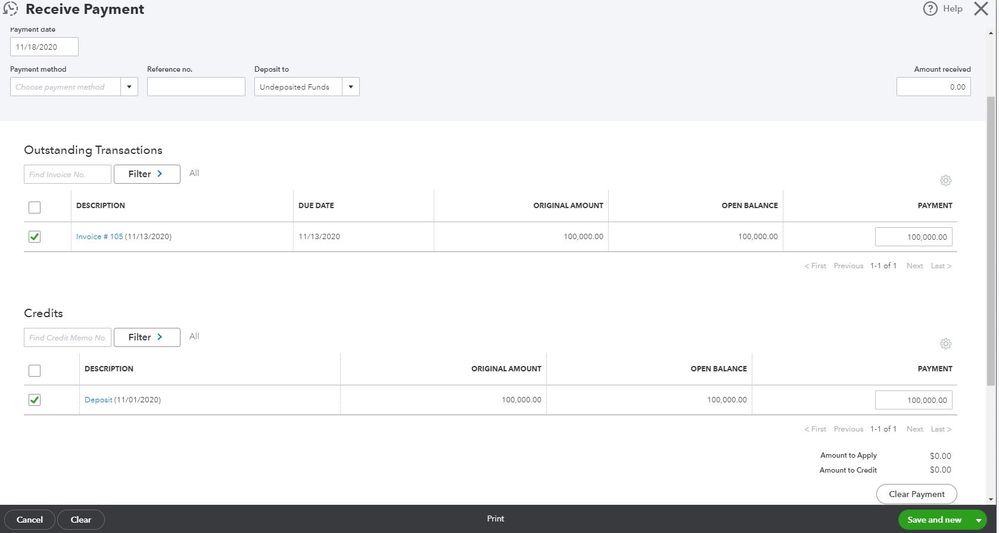Open the recent transactions history icon

(11, 9)
